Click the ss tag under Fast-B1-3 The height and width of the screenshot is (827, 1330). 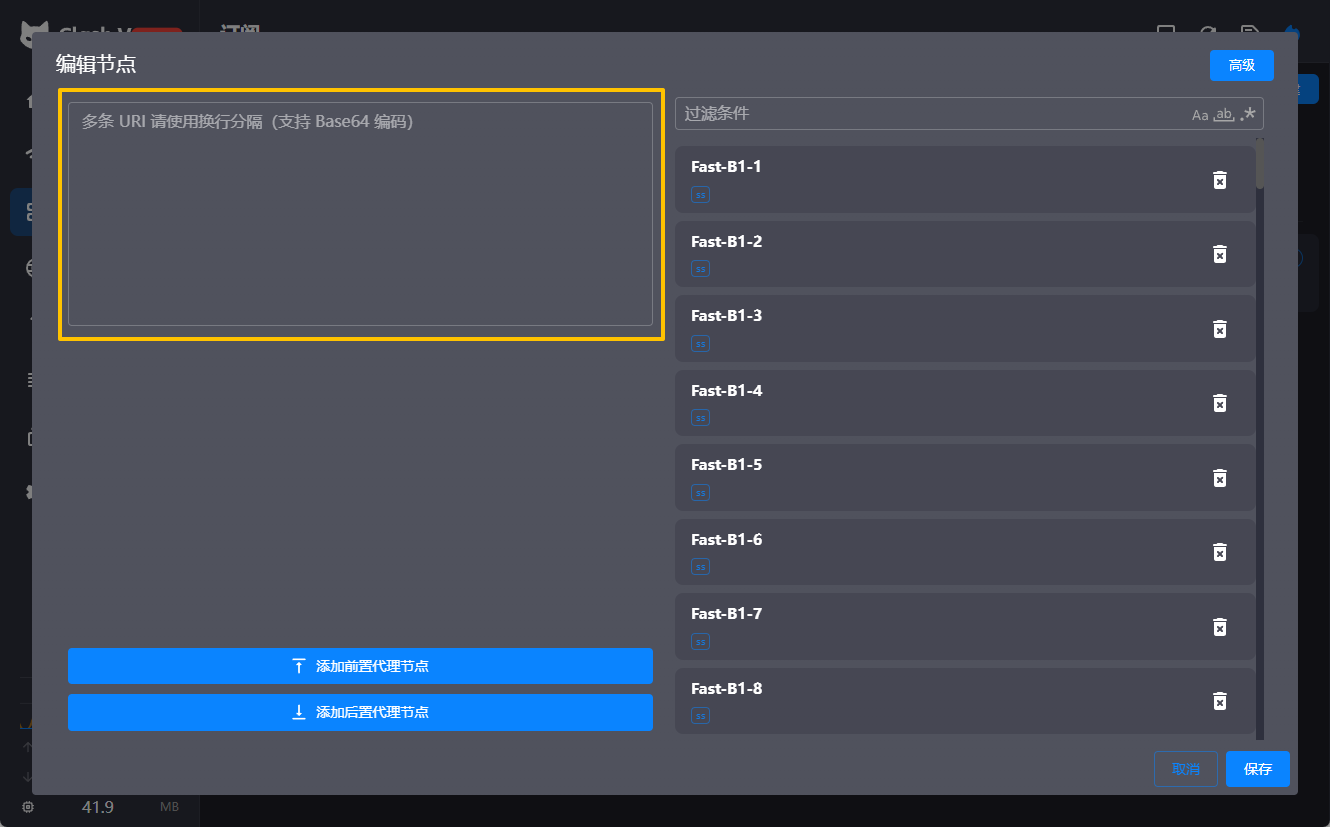click(x=701, y=343)
